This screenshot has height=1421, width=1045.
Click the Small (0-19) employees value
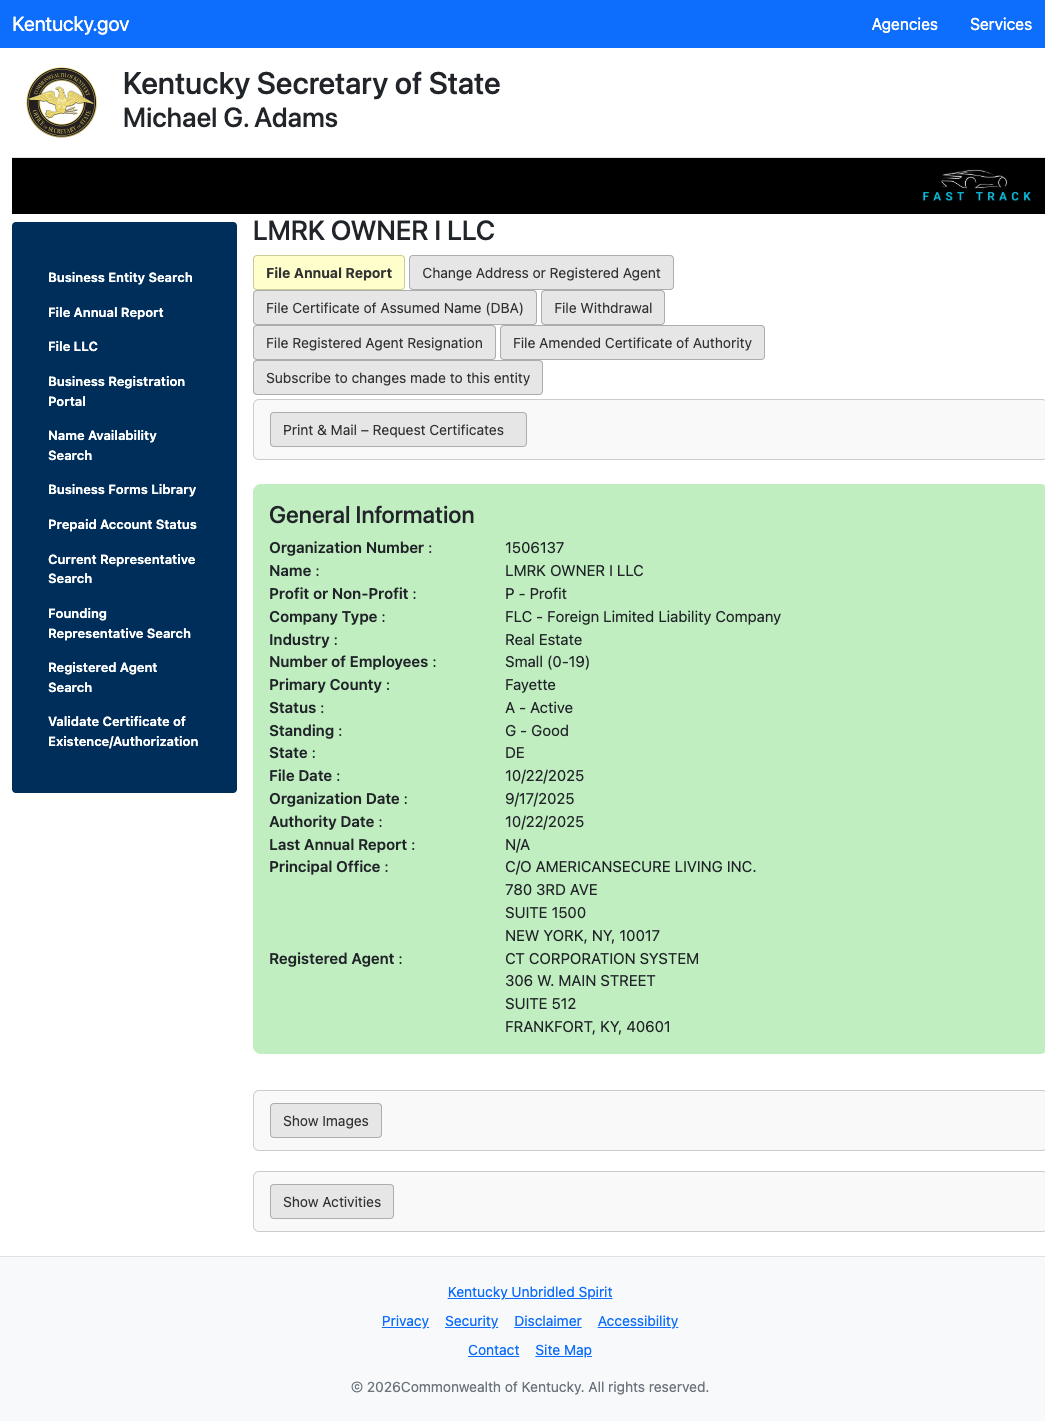pos(547,662)
